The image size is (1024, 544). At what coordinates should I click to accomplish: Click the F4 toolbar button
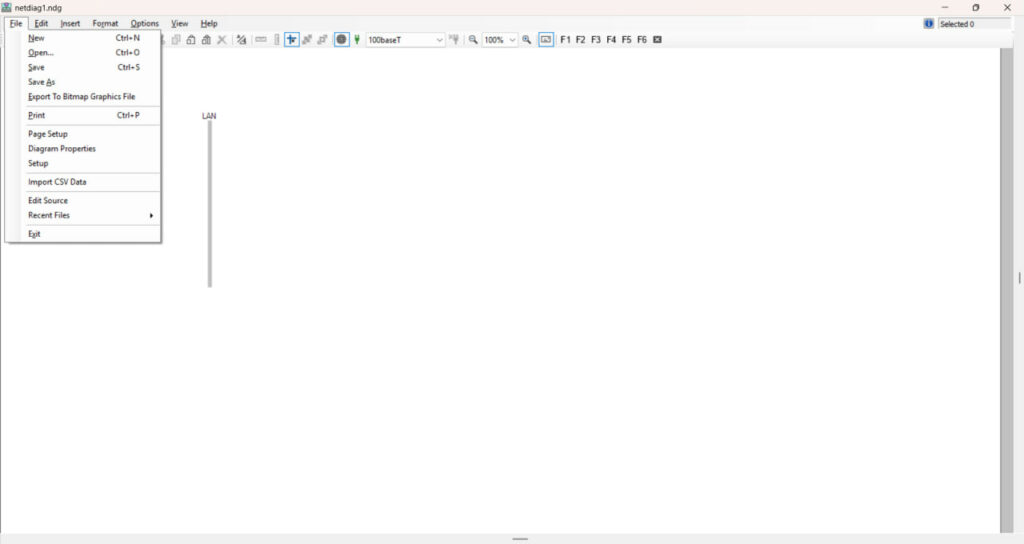click(611, 40)
